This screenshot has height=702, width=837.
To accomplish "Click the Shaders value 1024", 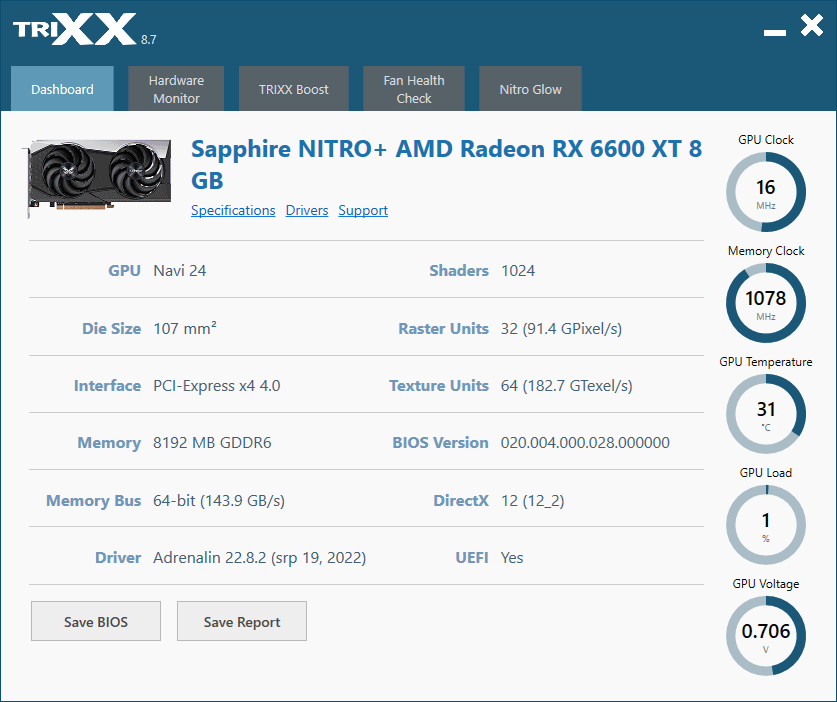I will pos(518,271).
